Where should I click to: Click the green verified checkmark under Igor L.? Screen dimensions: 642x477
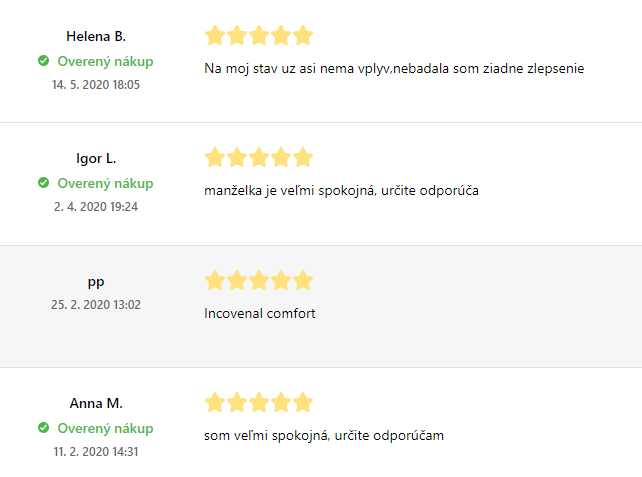tap(43, 183)
